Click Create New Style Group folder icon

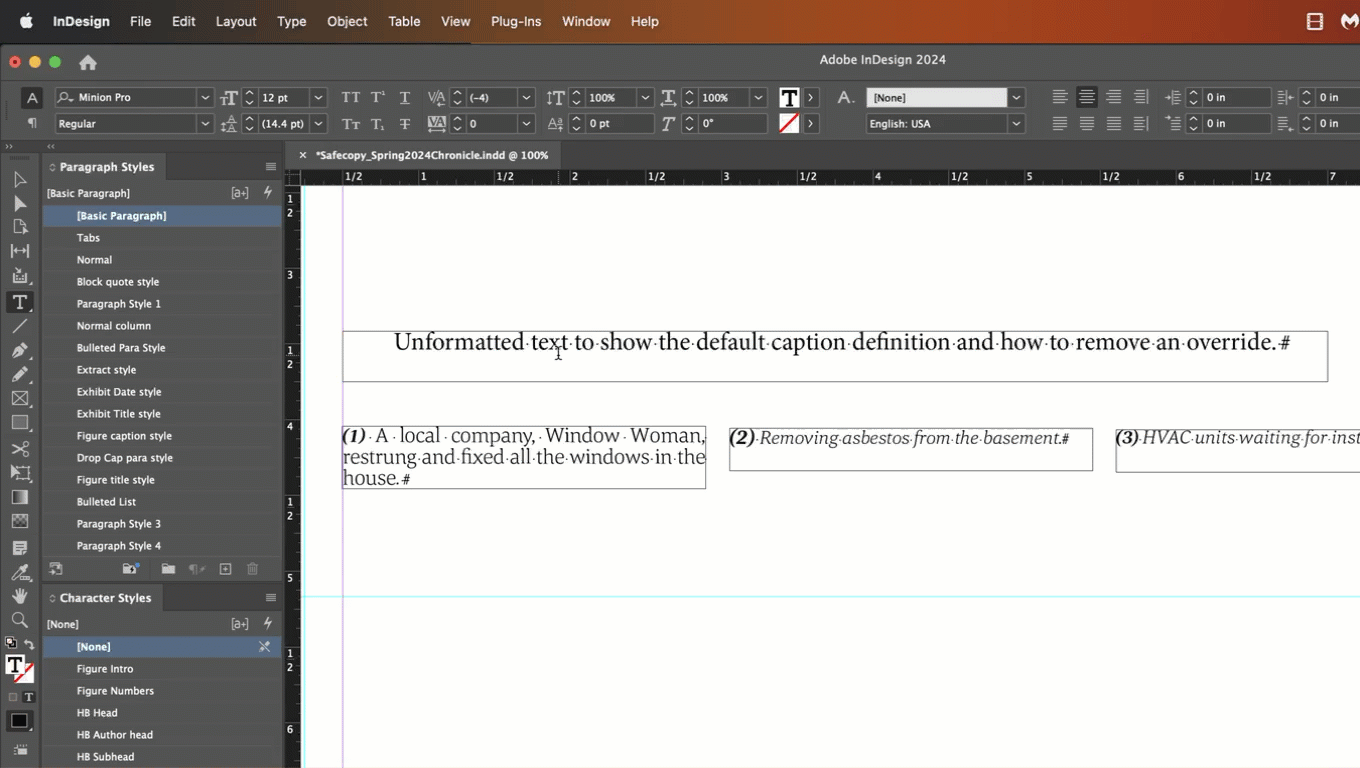tap(168, 569)
